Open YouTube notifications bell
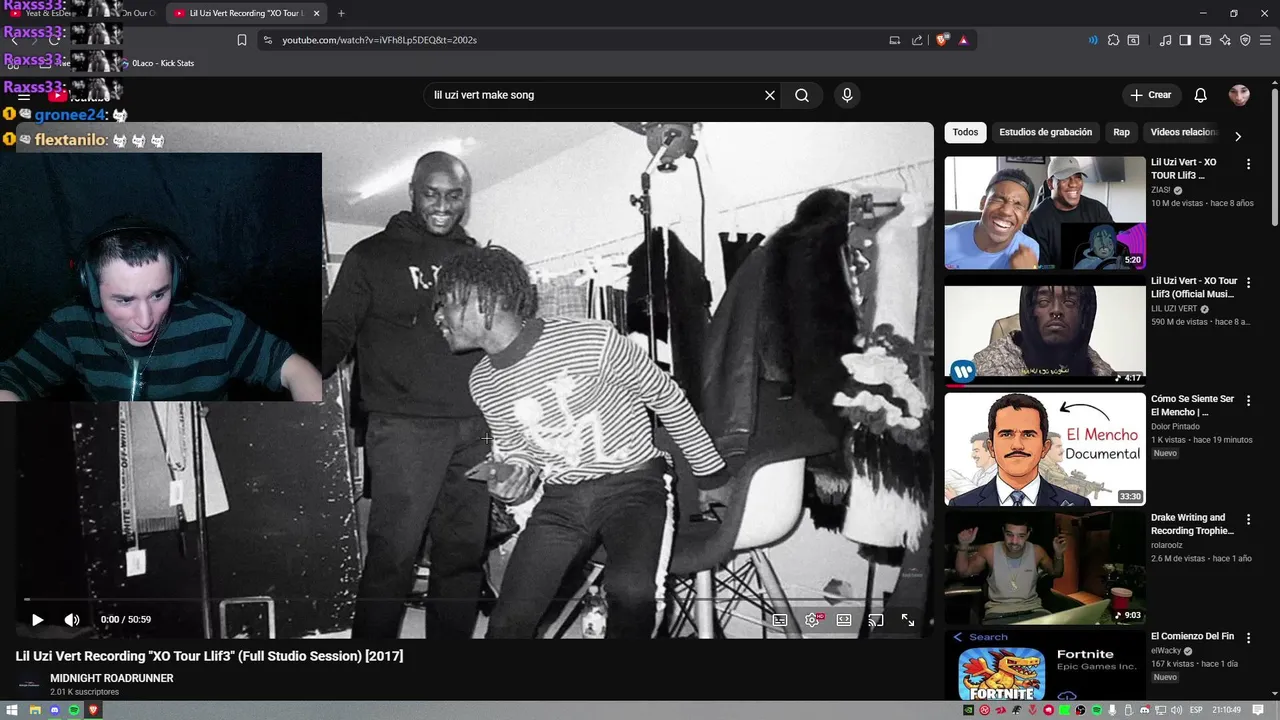 (x=1201, y=95)
